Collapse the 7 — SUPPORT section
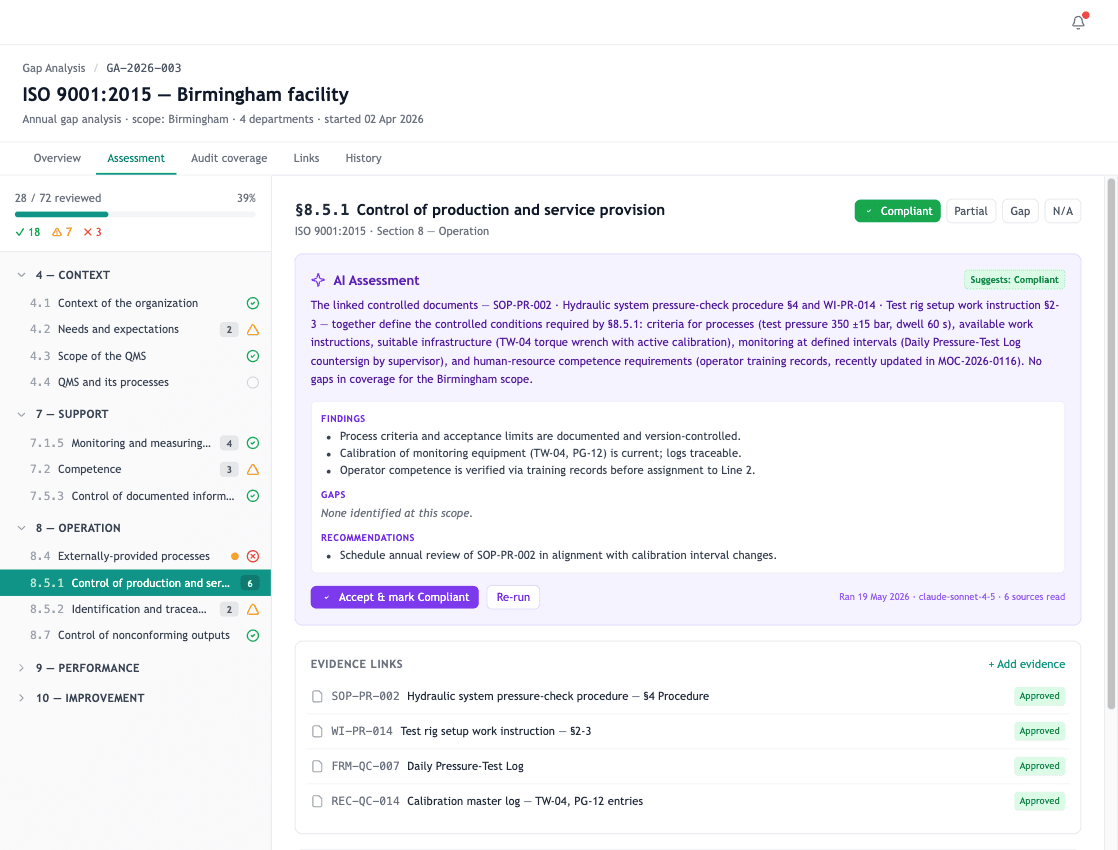Viewport: 1118px width, 850px height. click(21, 414)
